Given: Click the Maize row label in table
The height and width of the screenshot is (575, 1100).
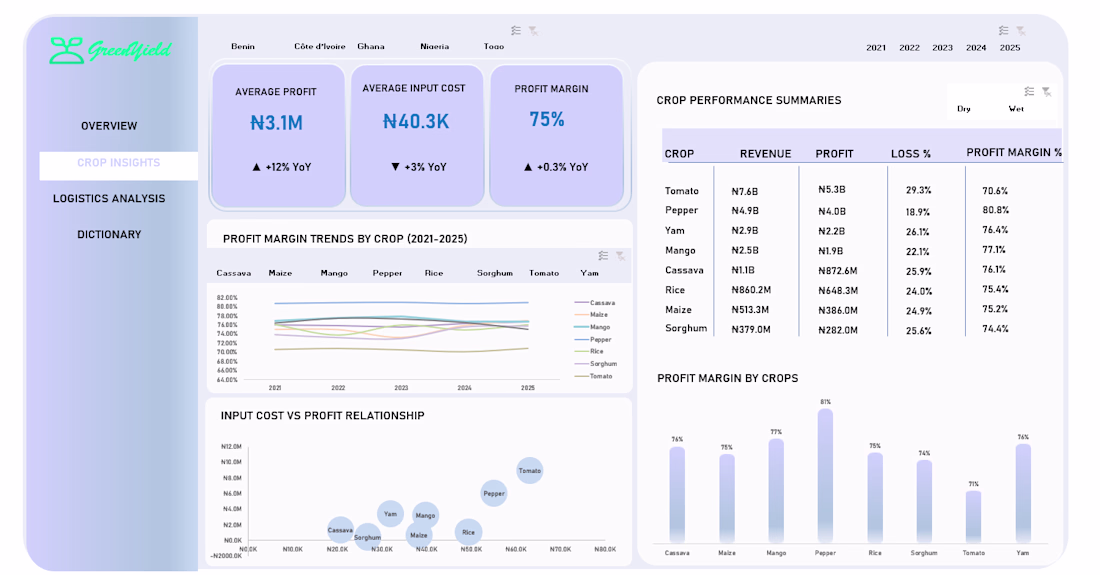Looking at the screenshot, I should click(x=678, y=309).
